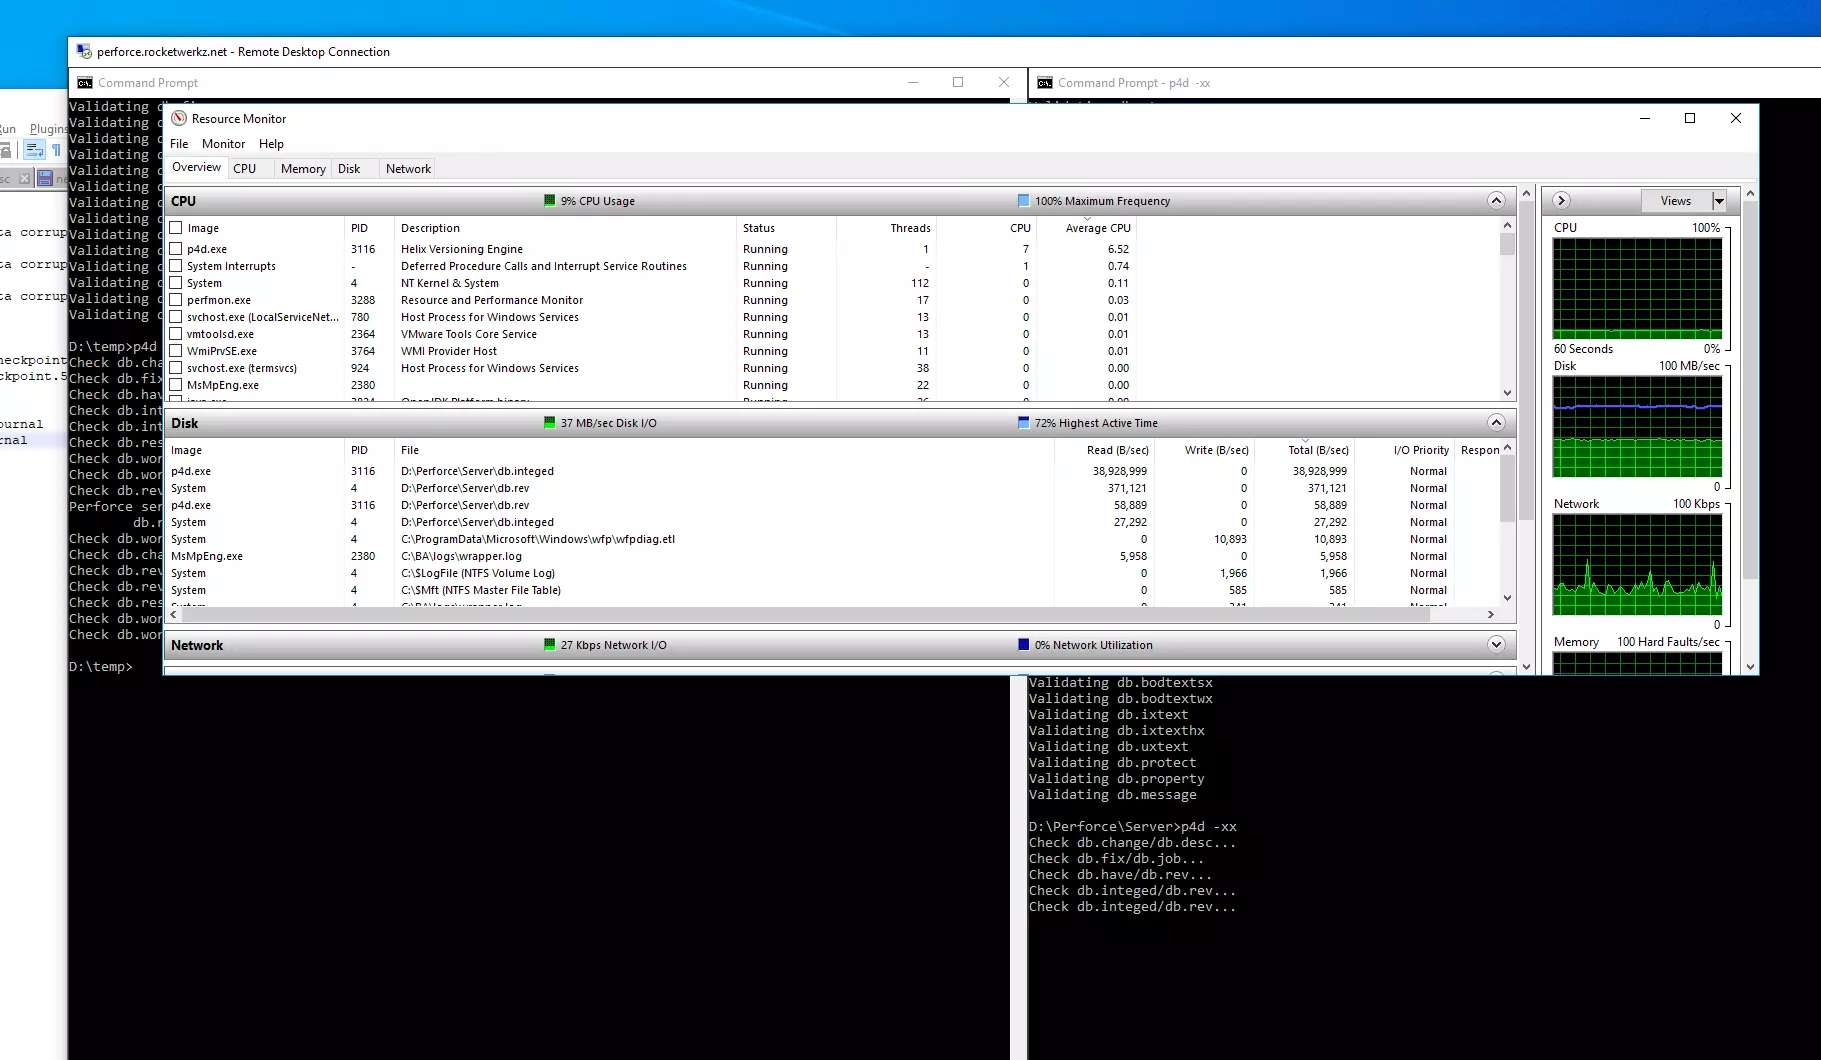Click the green Network I/O indicator square

549,644
